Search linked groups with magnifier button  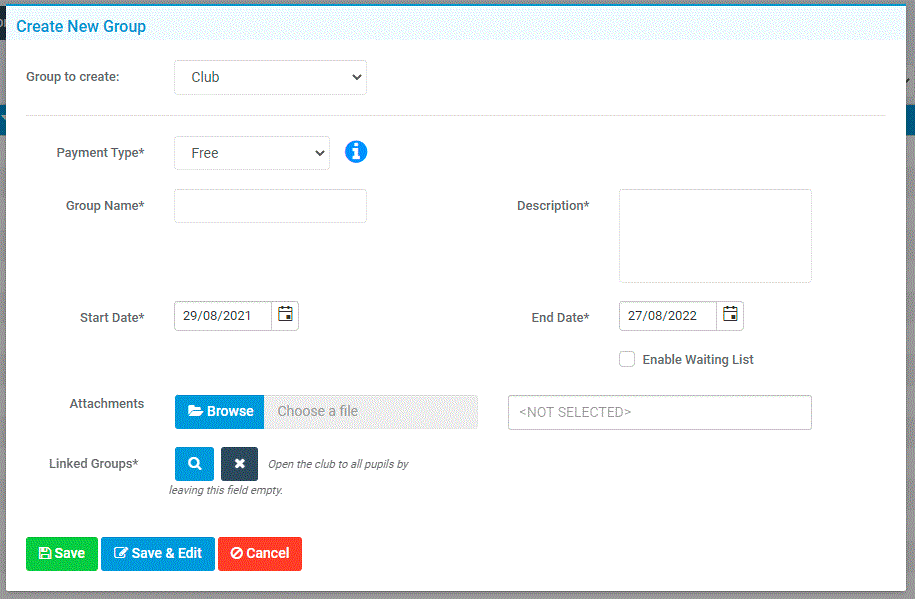tap(194, 464)
